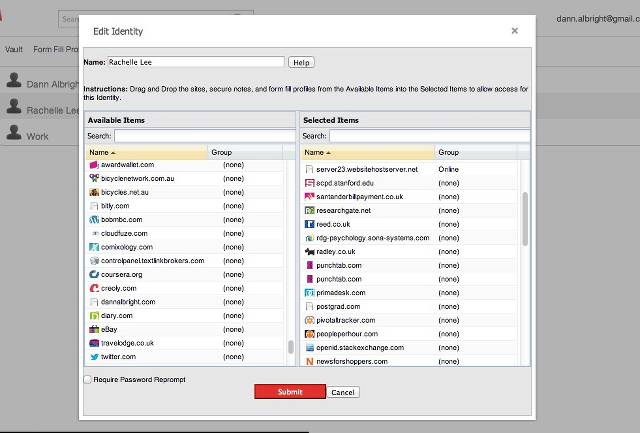Open the Form Fill Profiles tab

(56, 49)
